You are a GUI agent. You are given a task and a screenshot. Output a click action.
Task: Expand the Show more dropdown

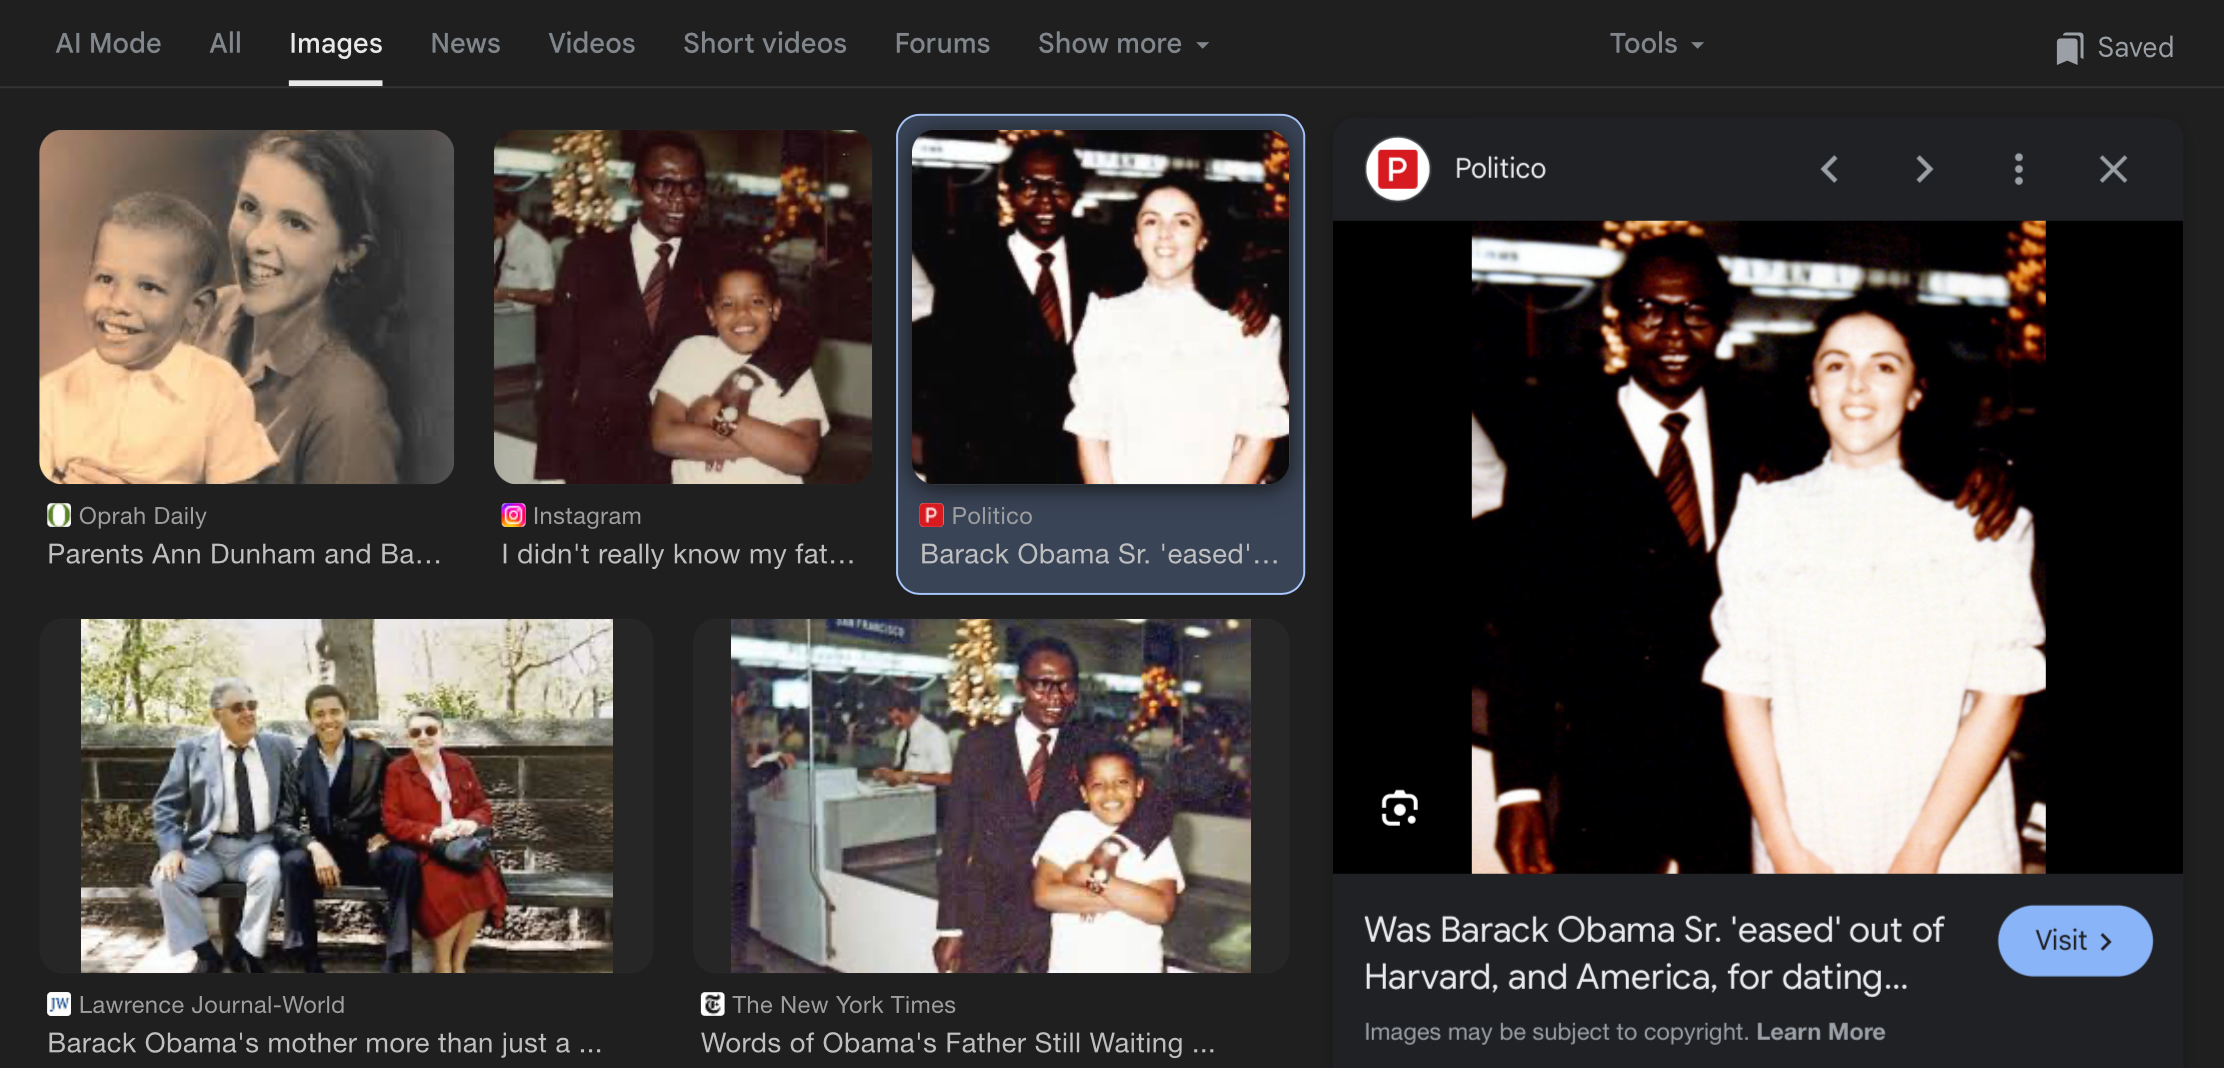[x=1123, y=43]
